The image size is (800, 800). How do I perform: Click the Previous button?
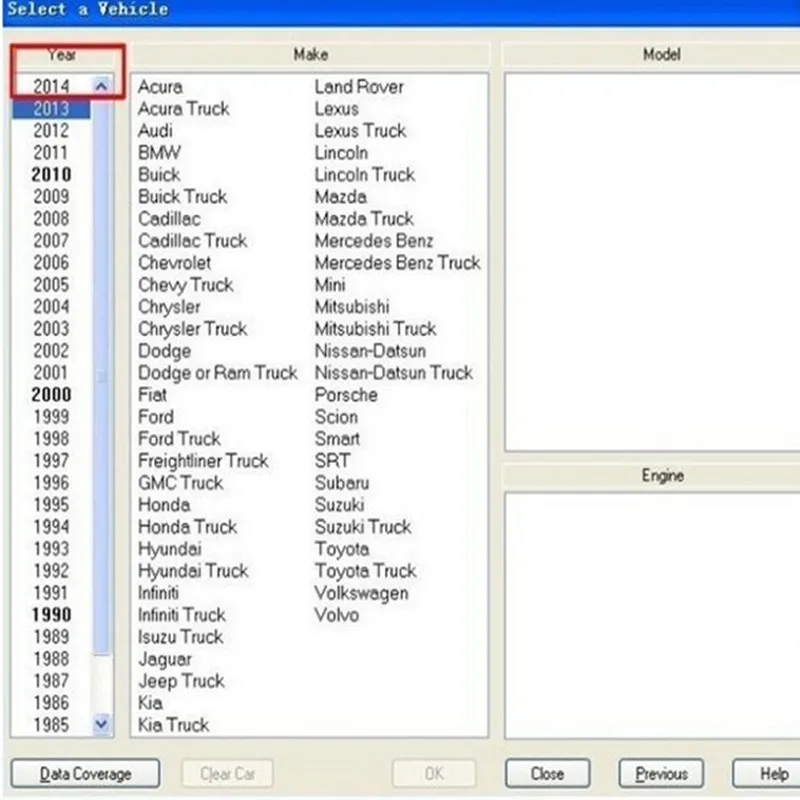pos(661,773)
